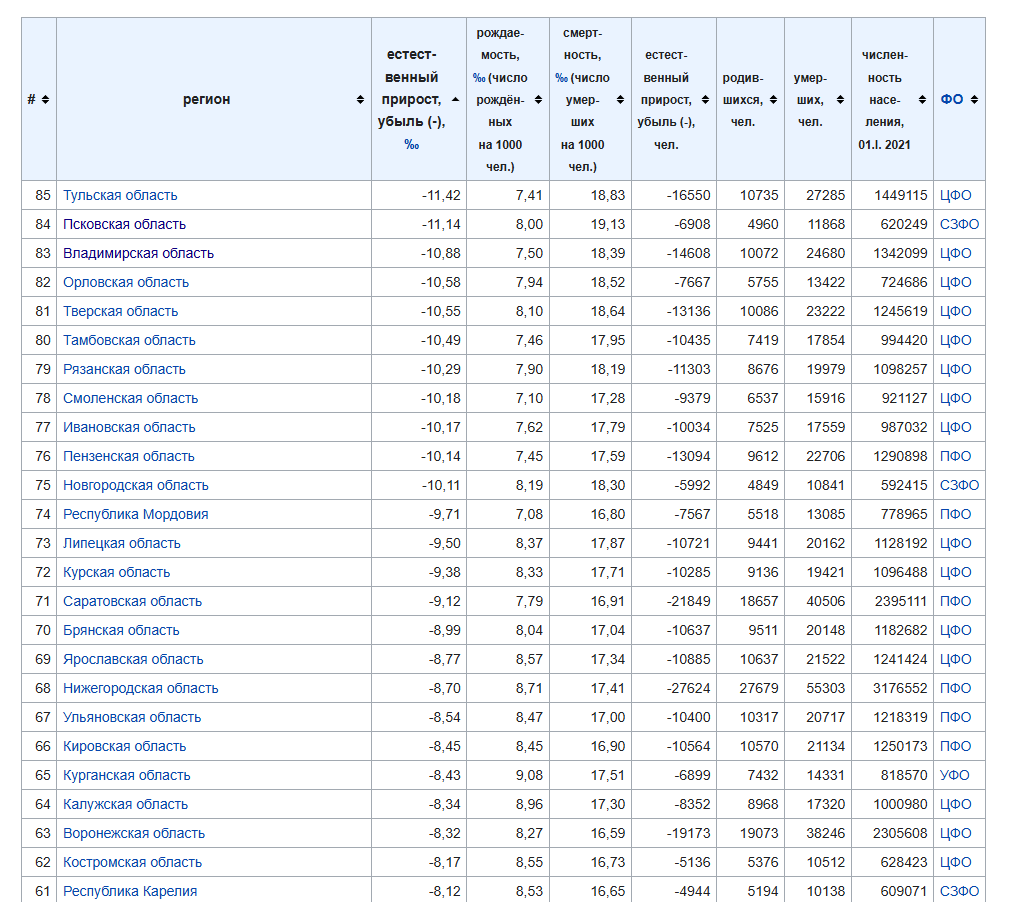The height and width of the screenshot is (902, 1019).
Task: Open Нижегородская область link
Action: [140, 688]
